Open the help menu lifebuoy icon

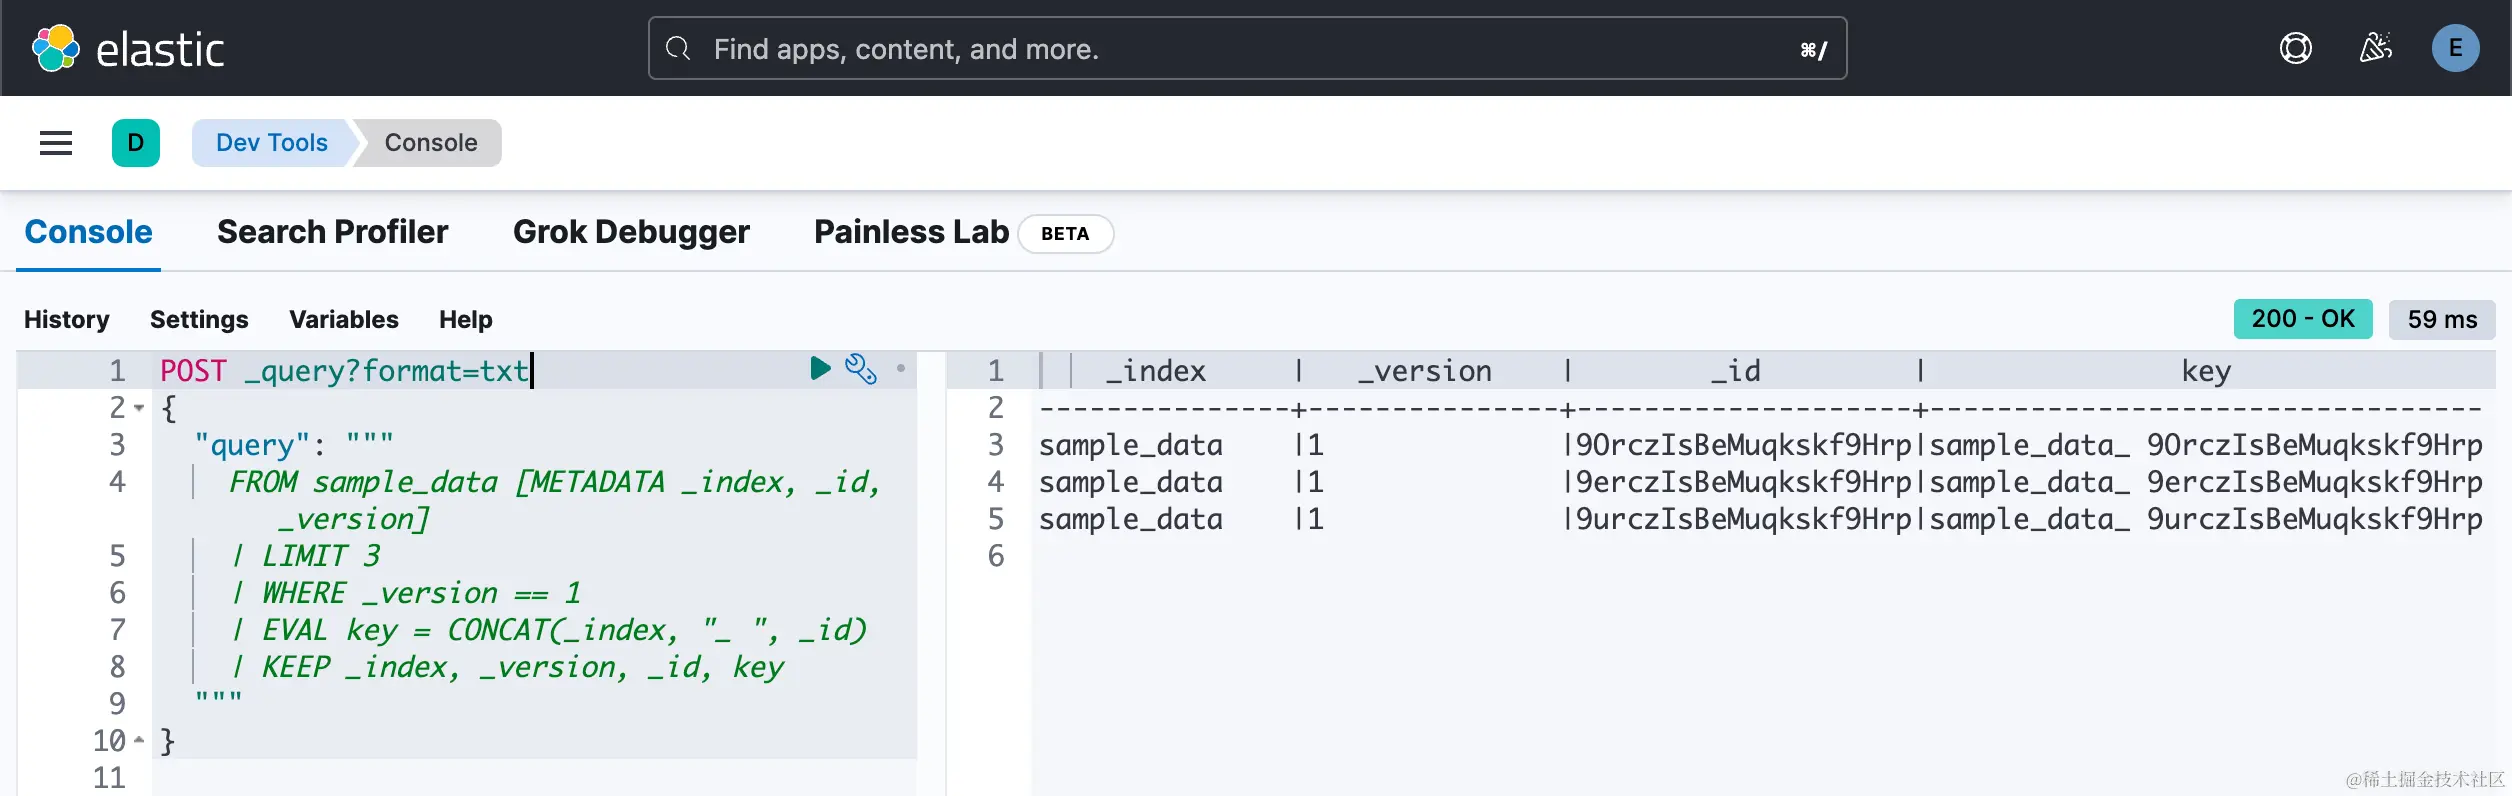point(2295,48)
